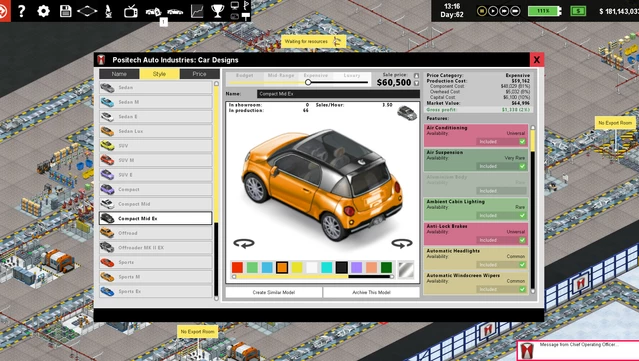Pick the purple paint color swatch

(x=357, y=268)
